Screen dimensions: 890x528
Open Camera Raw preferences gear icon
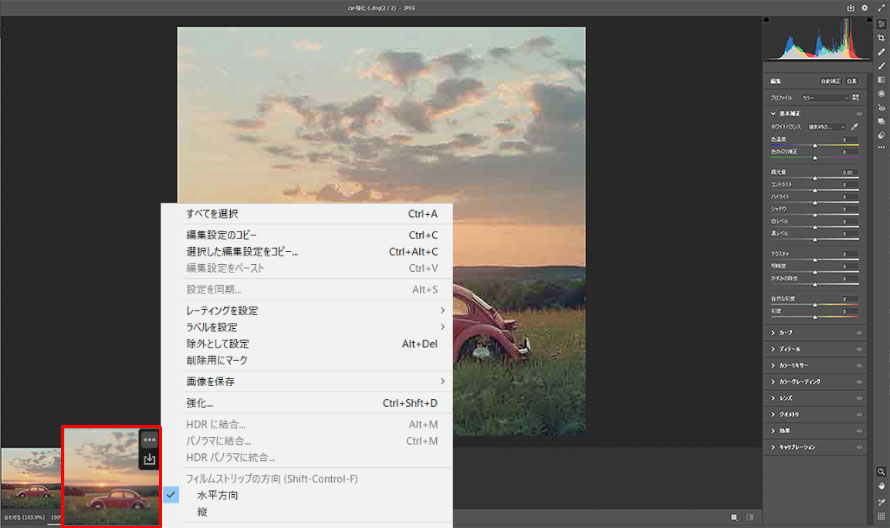coord(864,8)
